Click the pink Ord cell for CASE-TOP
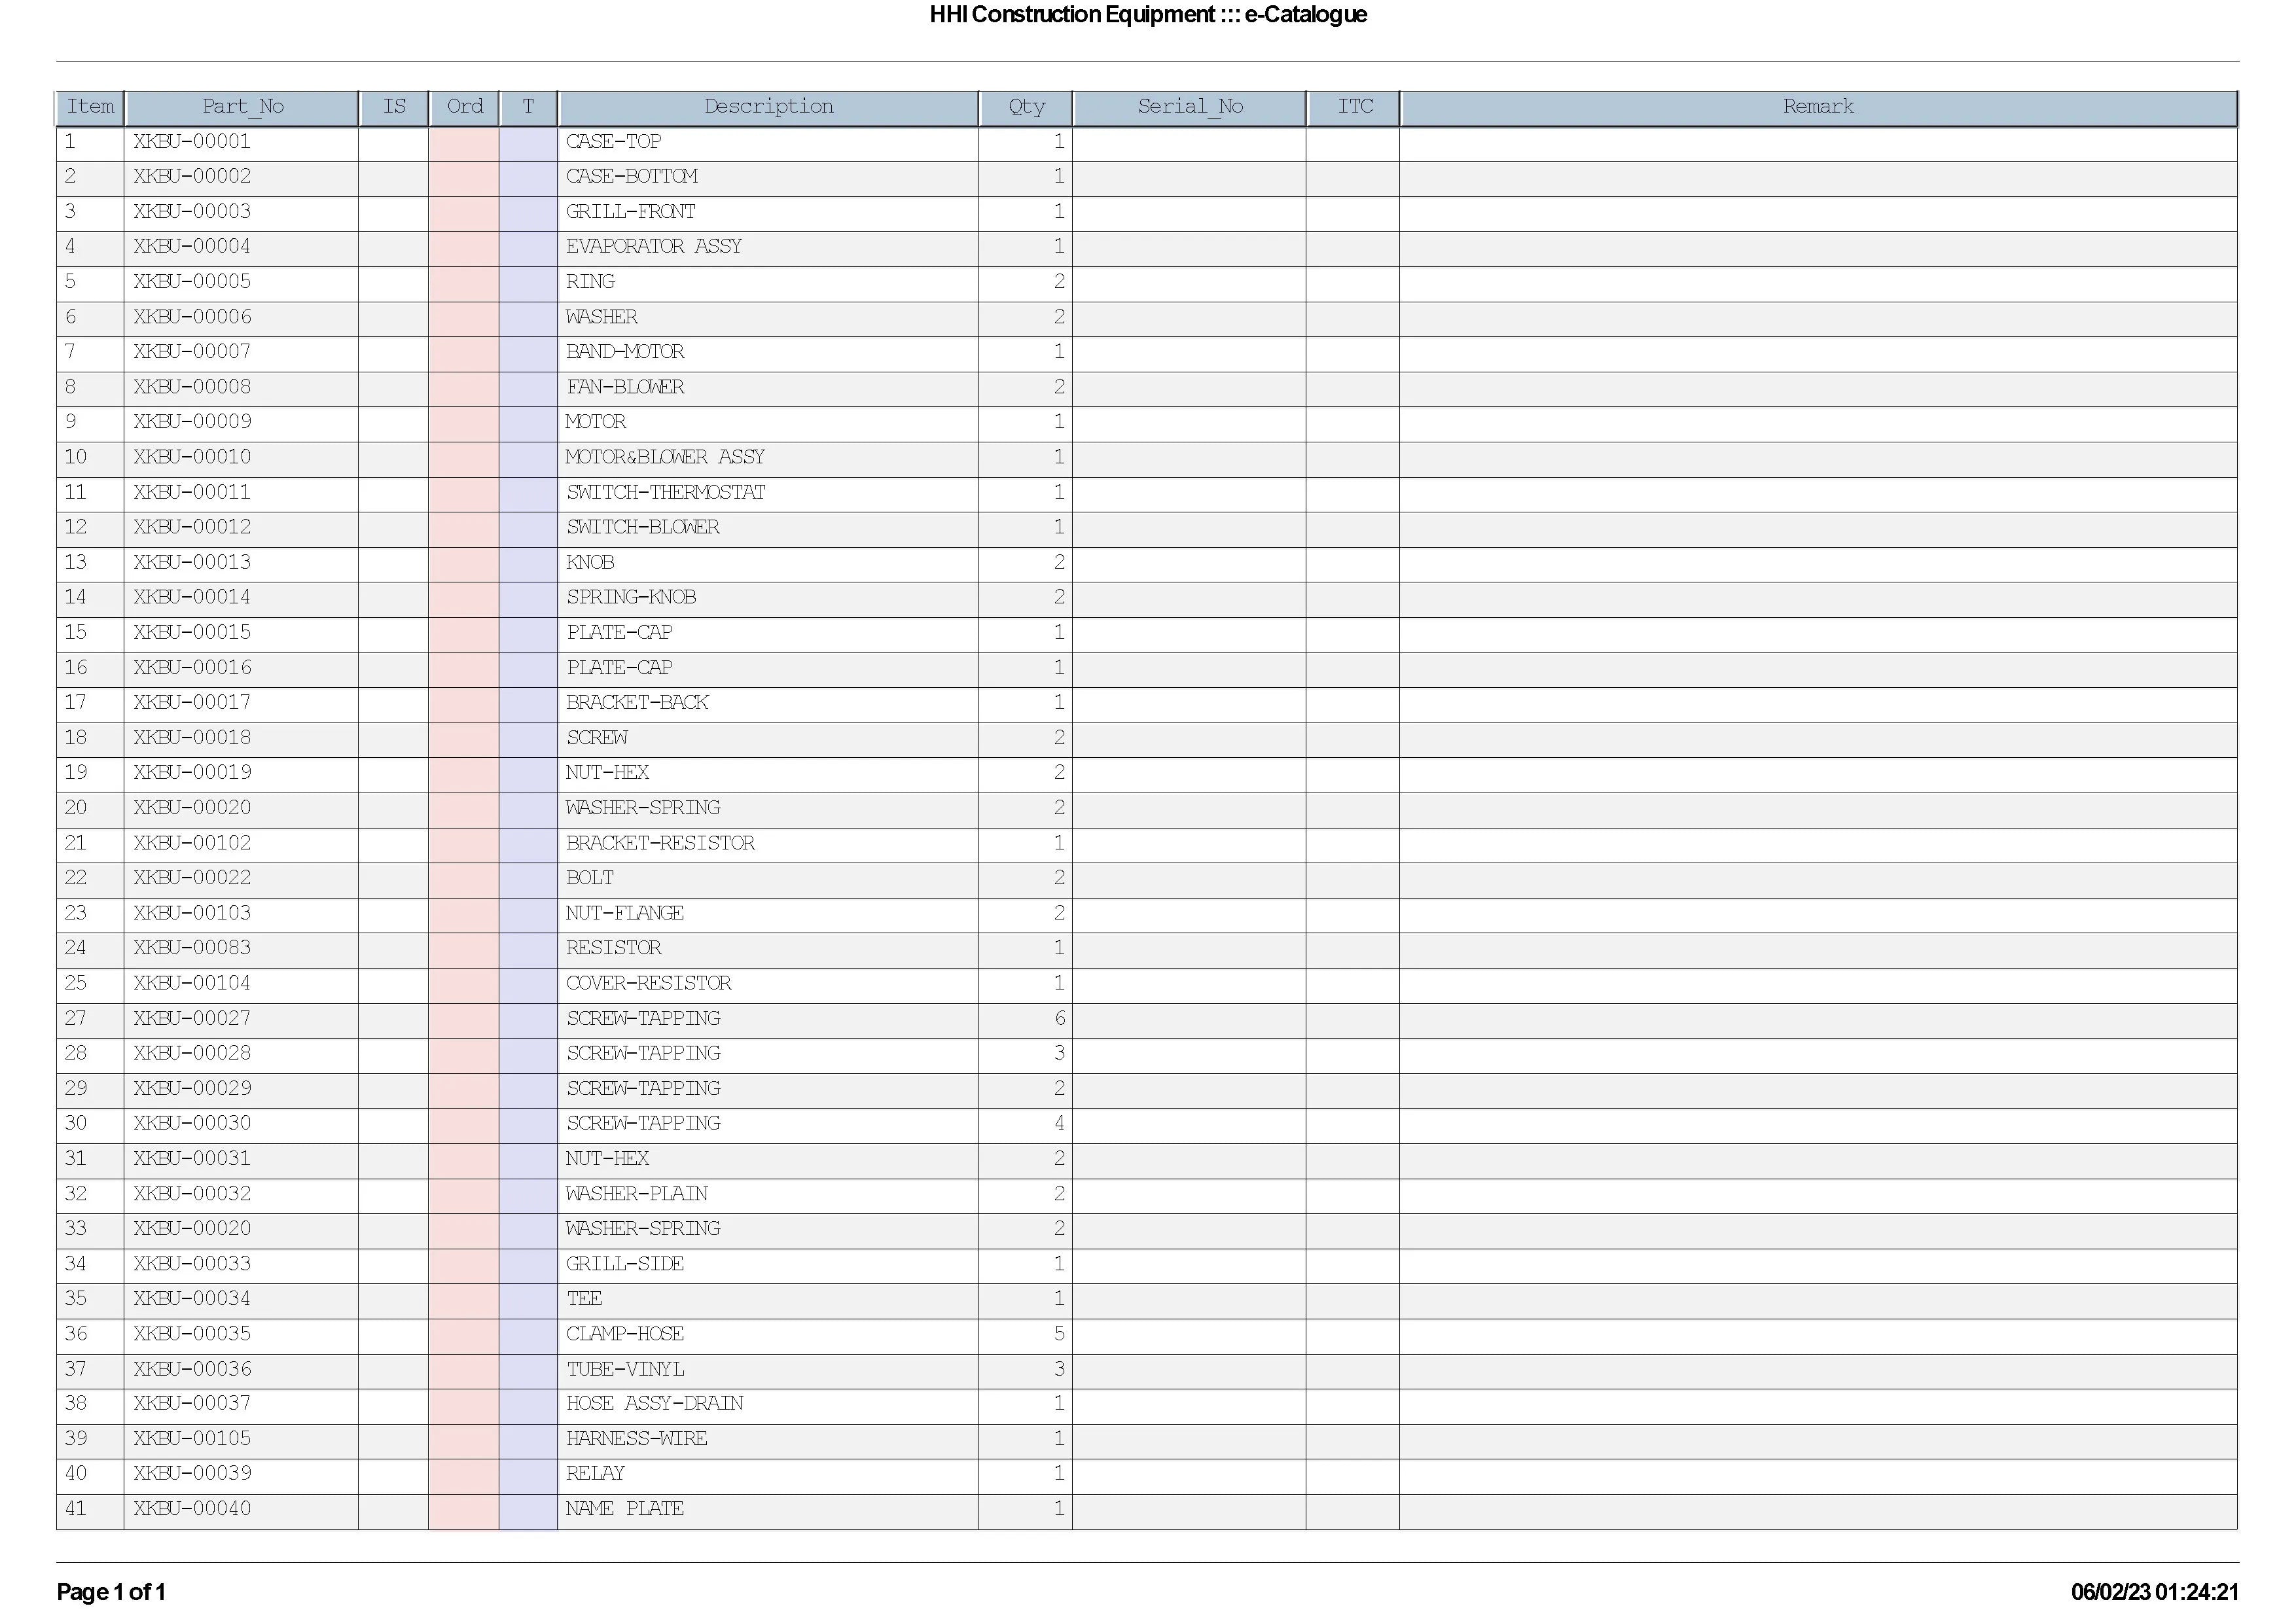This screenshot has width=2296, height=1623. tap(464, 142)
